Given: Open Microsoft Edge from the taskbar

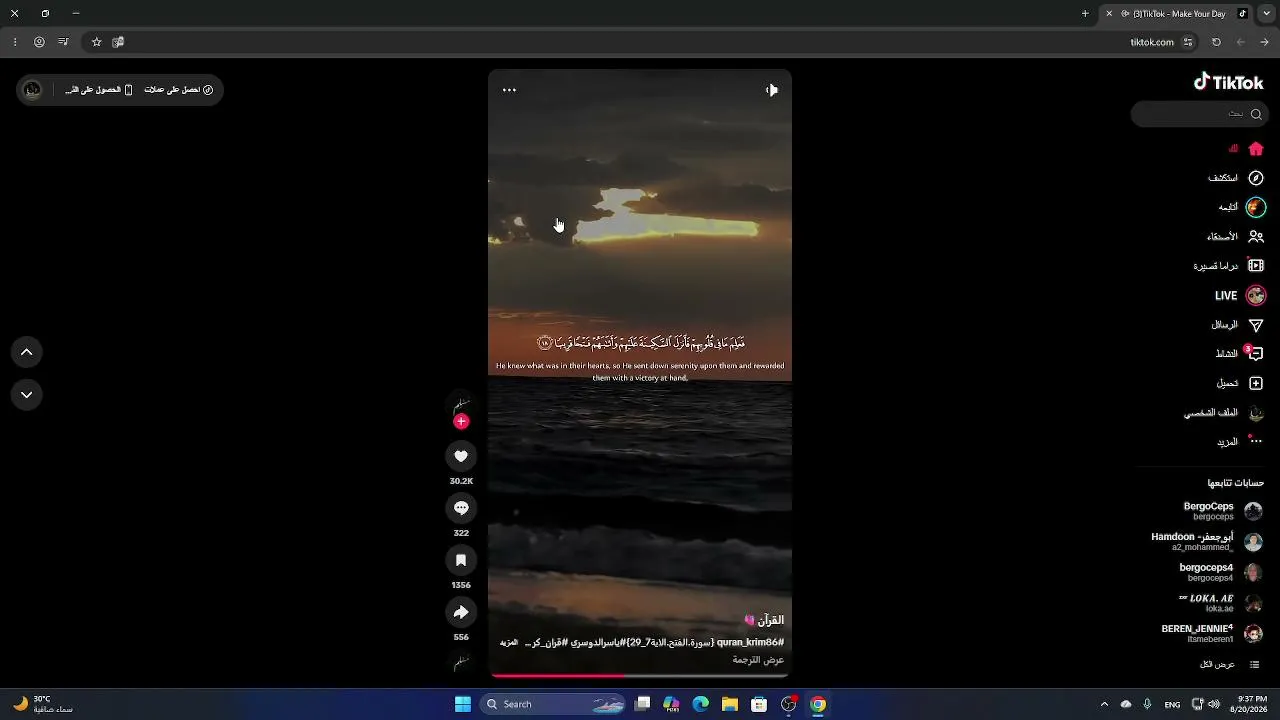Looking at the screenshot, I should [701, 704].
